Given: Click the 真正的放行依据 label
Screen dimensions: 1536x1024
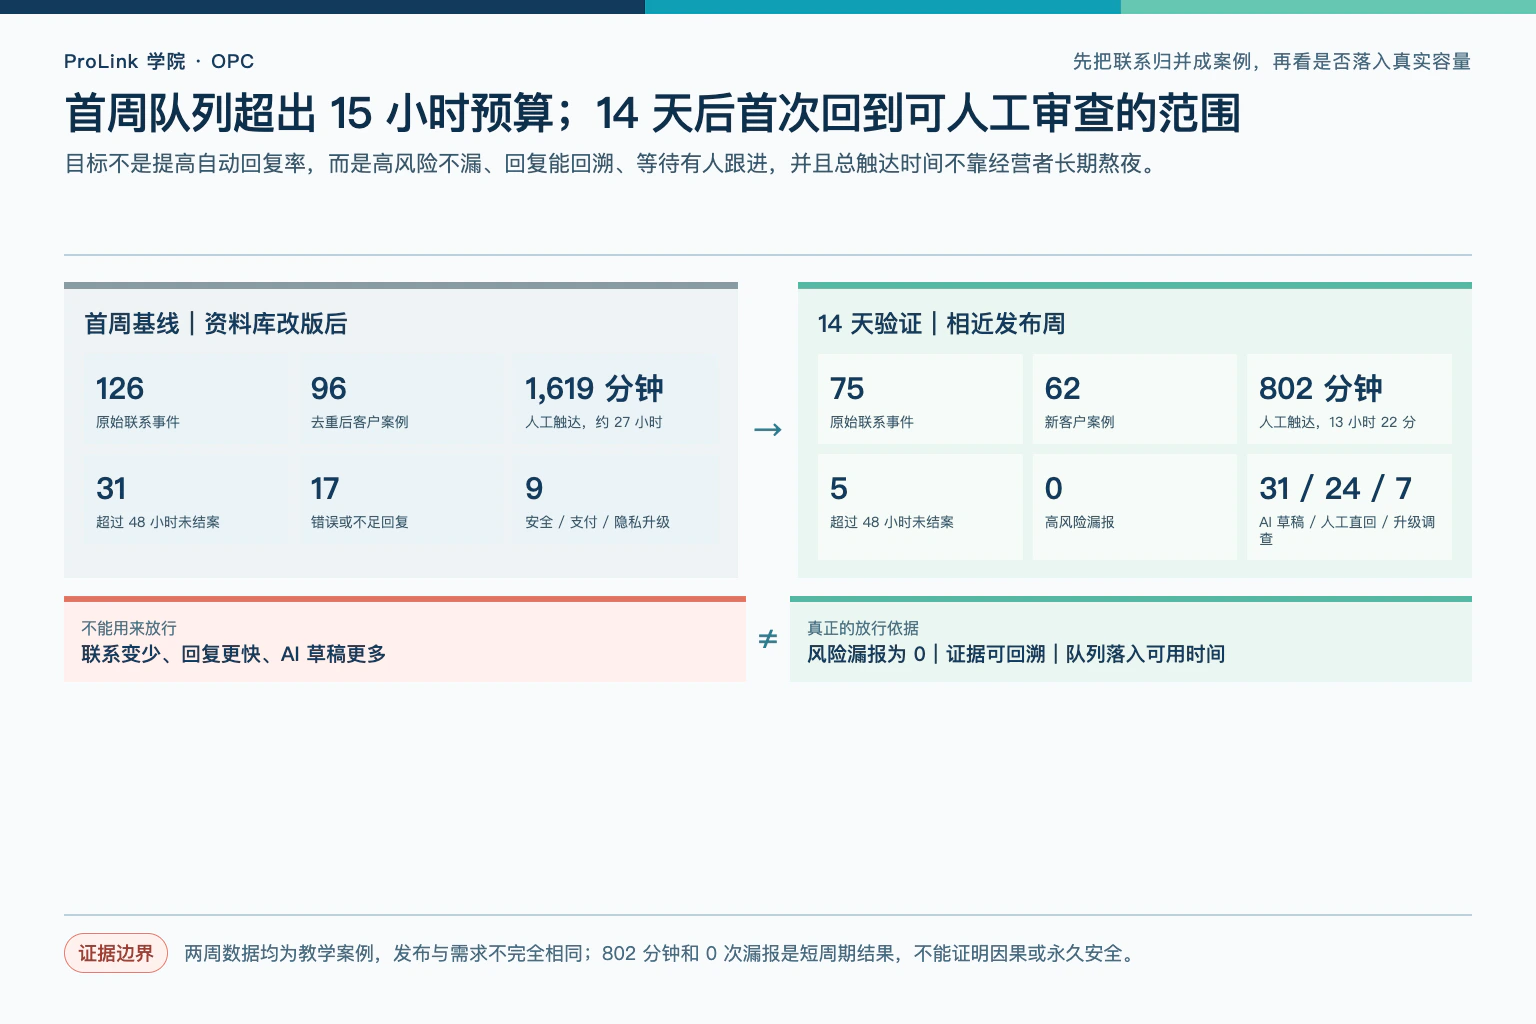Looking at the screenshot, I should click(x=863, y=628).
